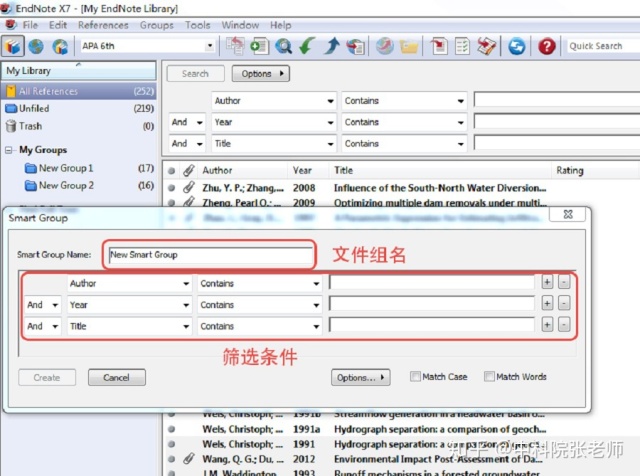
Task: Switch to Integrated Library and Online mode icon
Action: pyautogui.click(x=60, y=46)
